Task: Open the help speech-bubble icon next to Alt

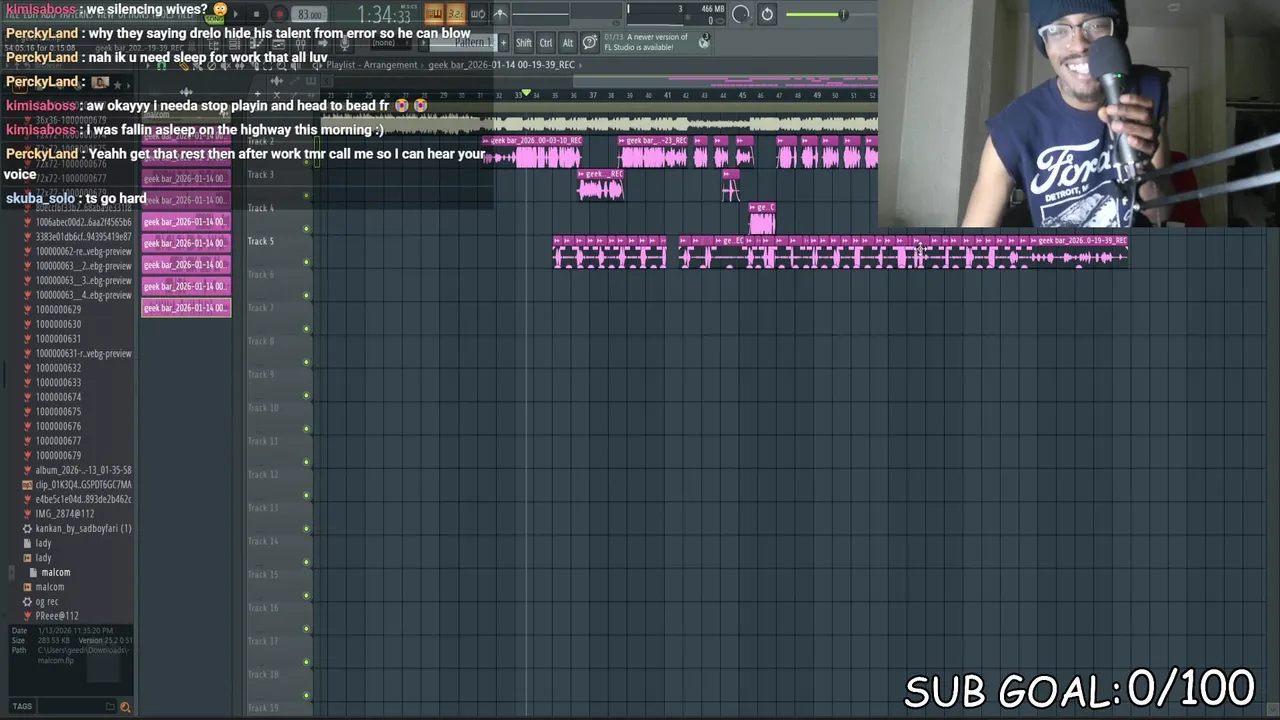Action: click(589, 42)
